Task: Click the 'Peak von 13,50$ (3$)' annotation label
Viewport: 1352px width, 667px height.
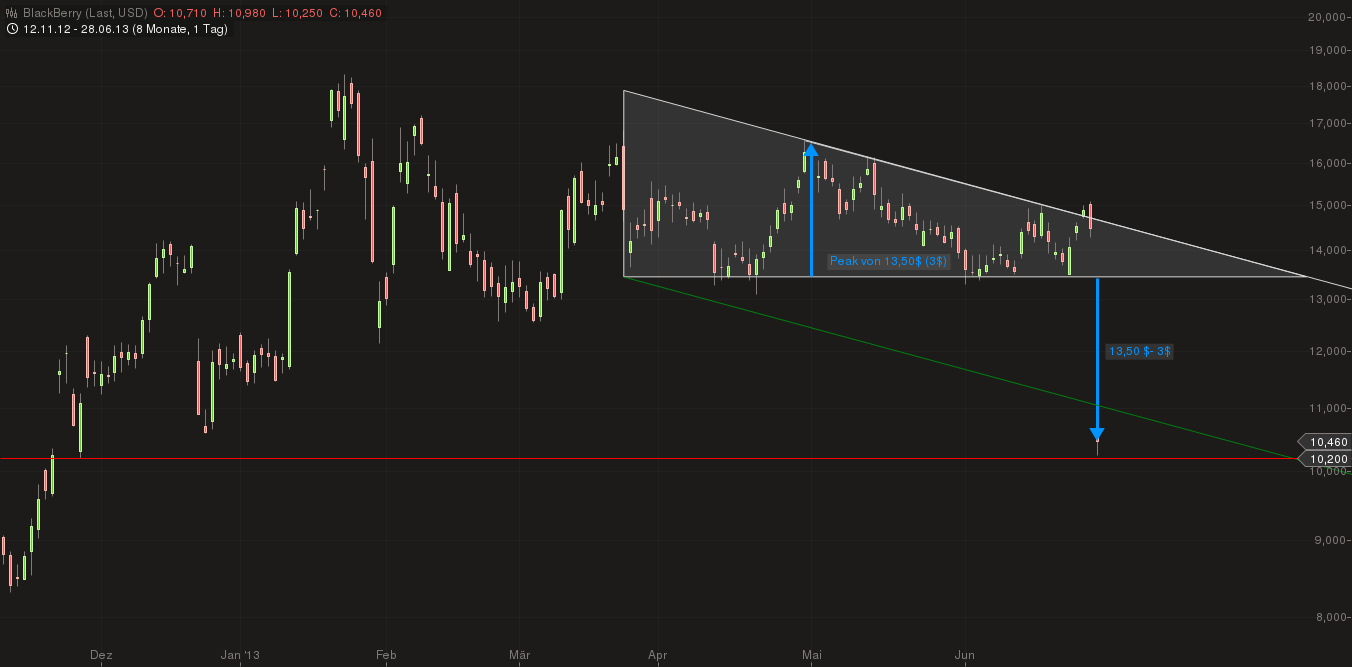Action: click(x=888, y=261)
